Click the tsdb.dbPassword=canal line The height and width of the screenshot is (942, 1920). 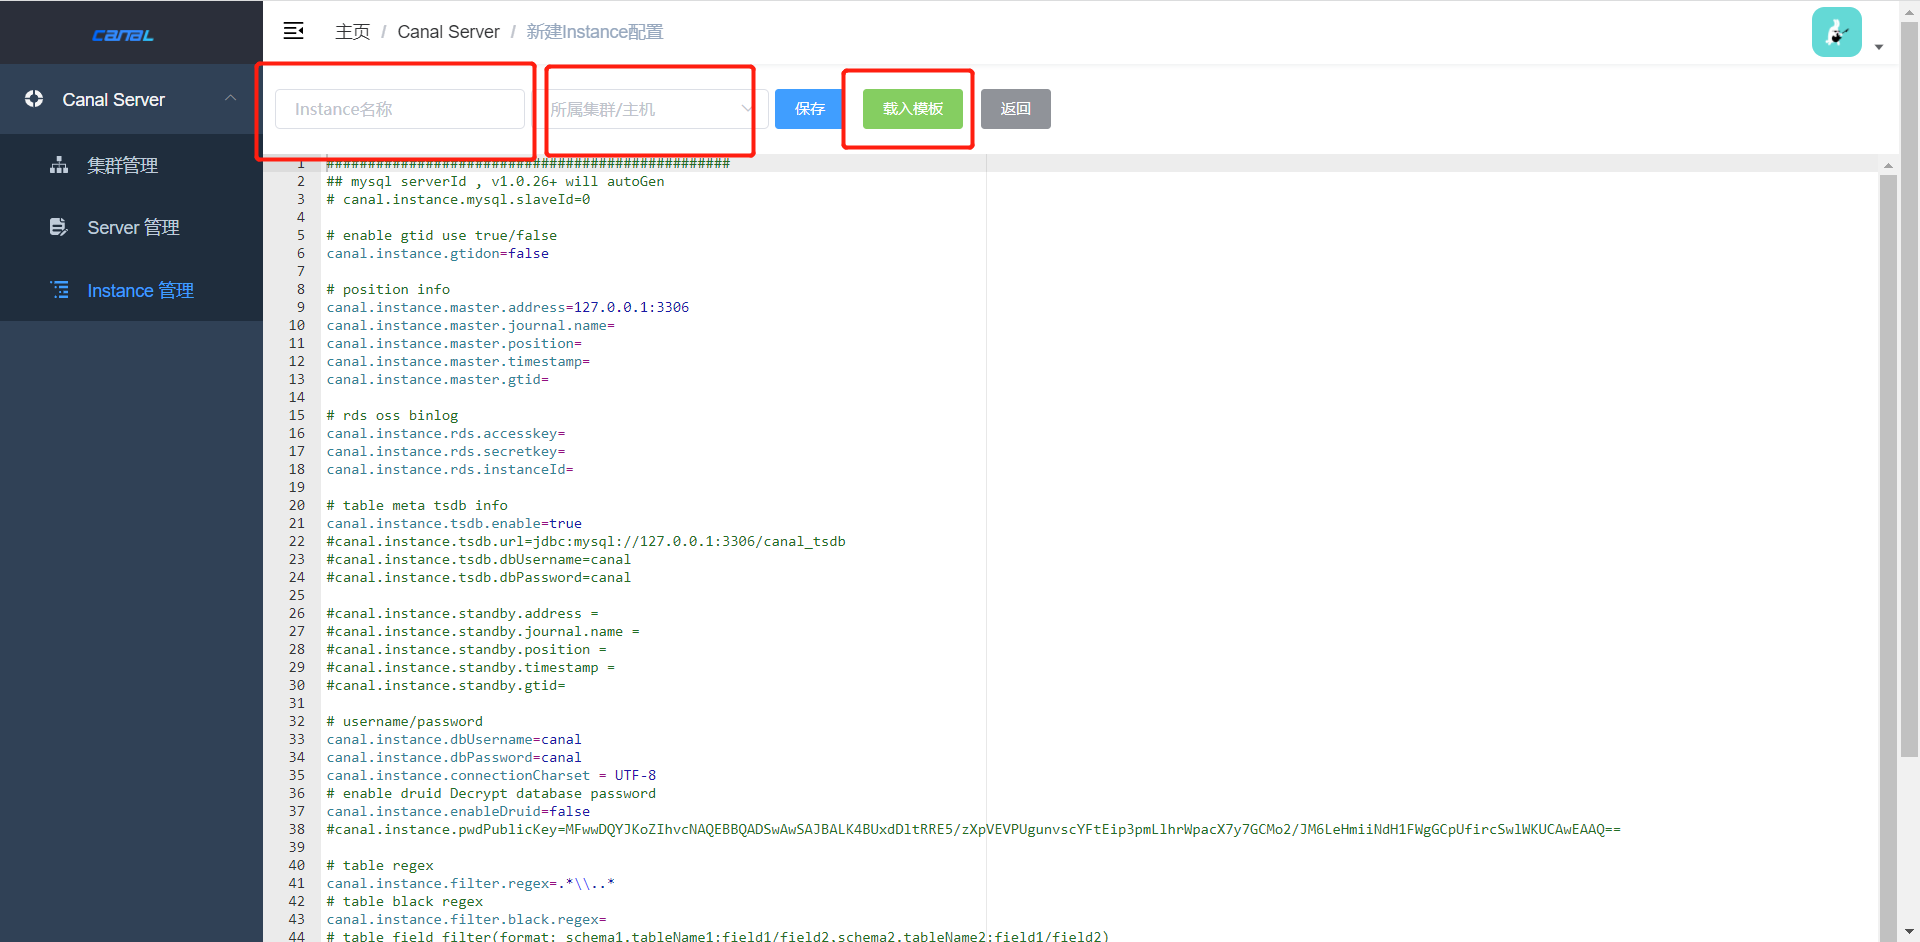coord(479,577)
